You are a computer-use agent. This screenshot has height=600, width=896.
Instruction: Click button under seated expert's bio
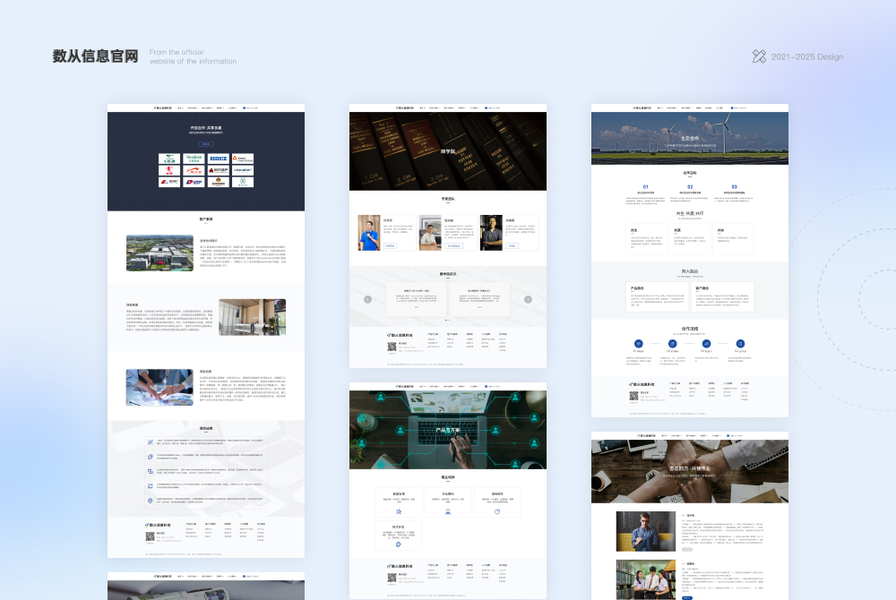[x=454, y=246]
